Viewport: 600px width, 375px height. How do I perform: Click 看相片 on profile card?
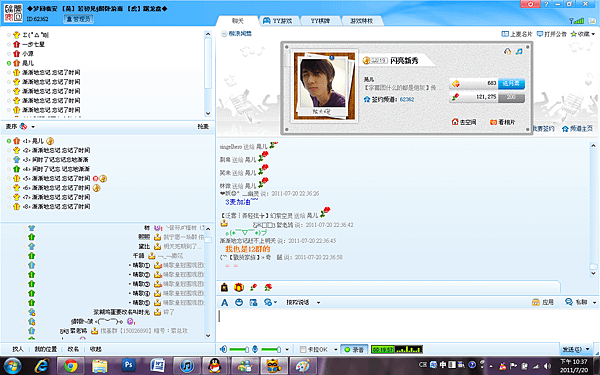[502, 122]
